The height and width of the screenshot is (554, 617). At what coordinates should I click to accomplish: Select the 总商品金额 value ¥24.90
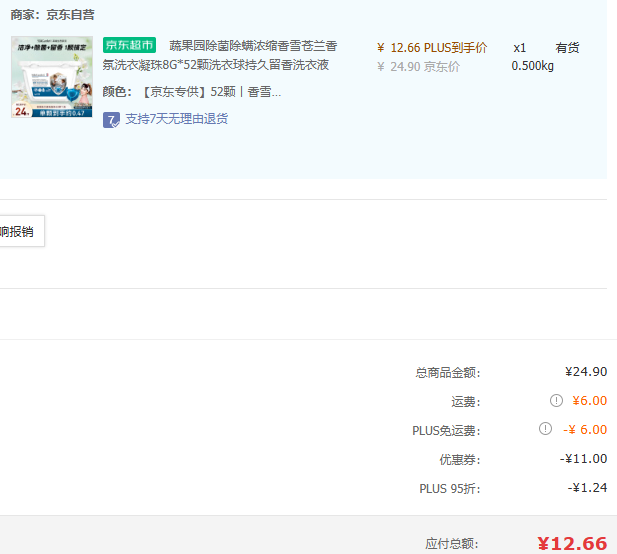tap(586, 372)
